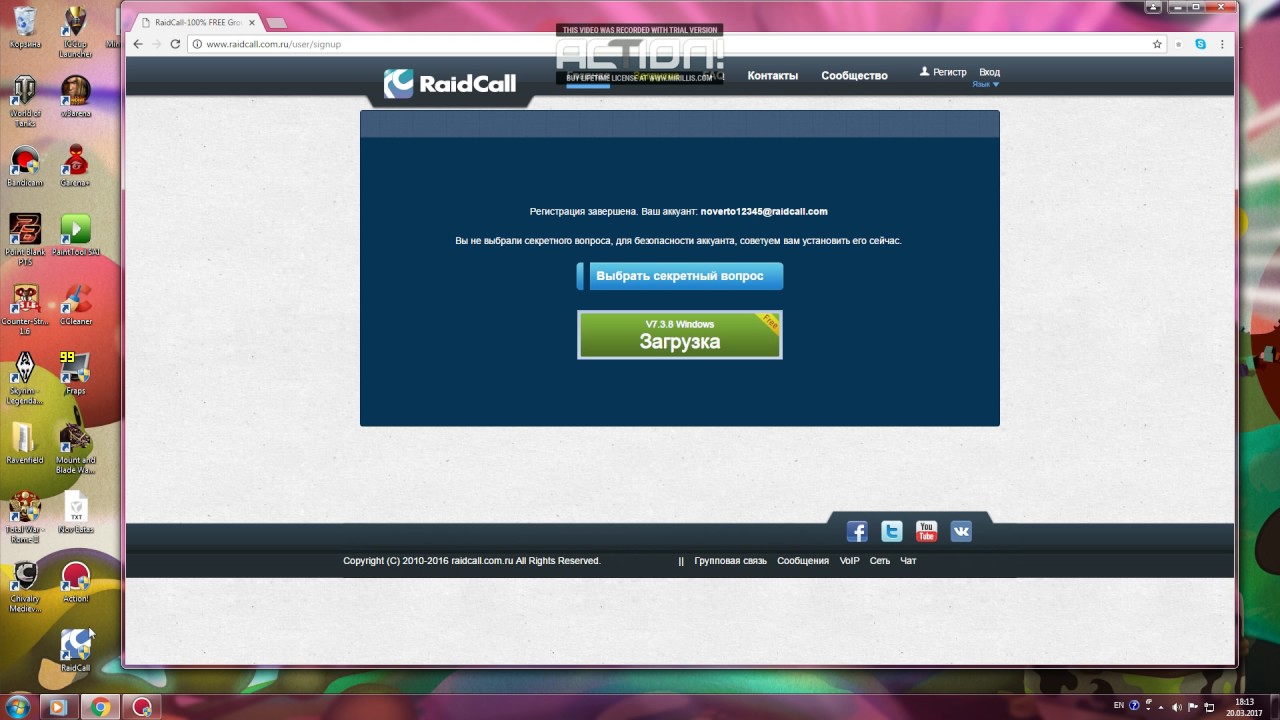The width and height of the screenshot is (1280, 720).
Task: Click the account email noverto12345@raidcall.com
Action: click(764, 212)
